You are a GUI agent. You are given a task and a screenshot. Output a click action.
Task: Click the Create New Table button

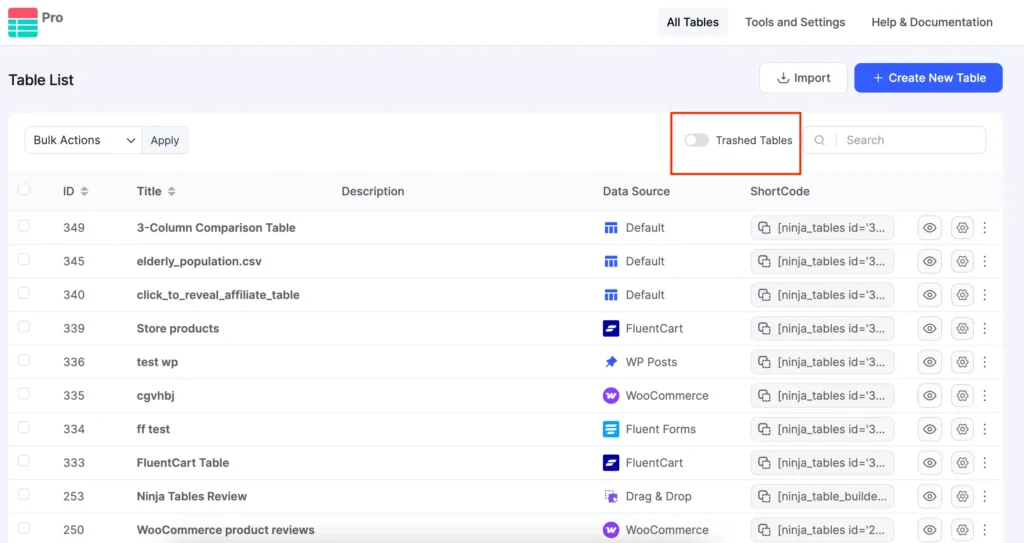click(928, 78)
